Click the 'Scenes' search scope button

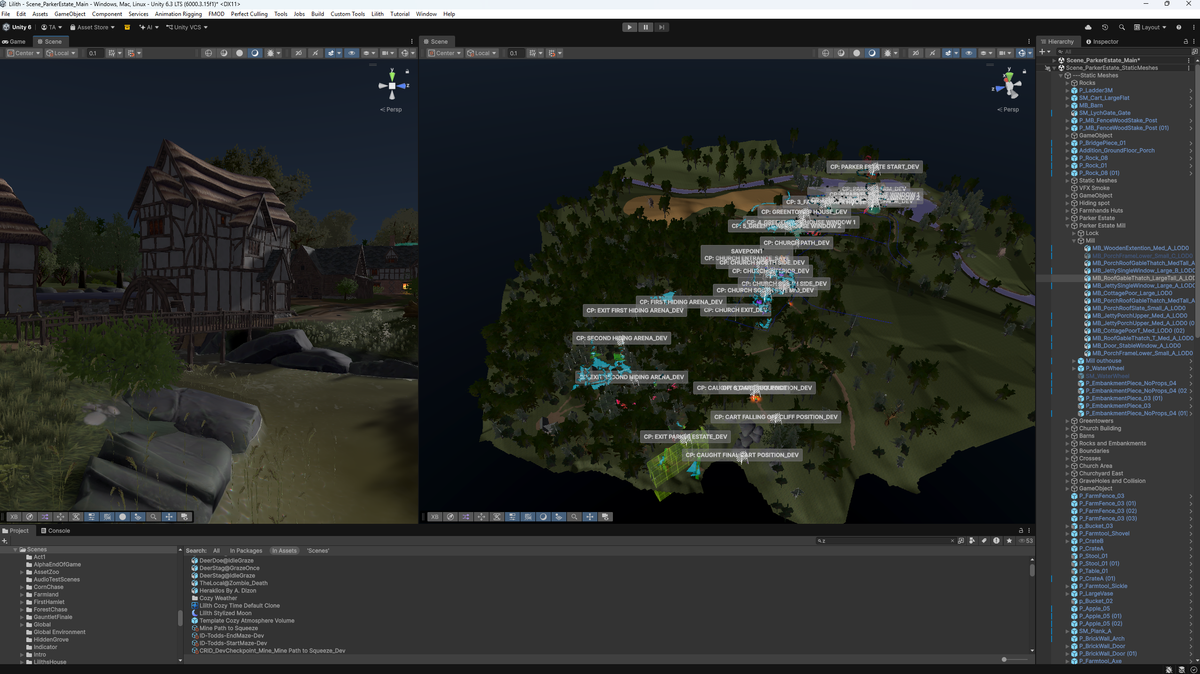[318, 551]
